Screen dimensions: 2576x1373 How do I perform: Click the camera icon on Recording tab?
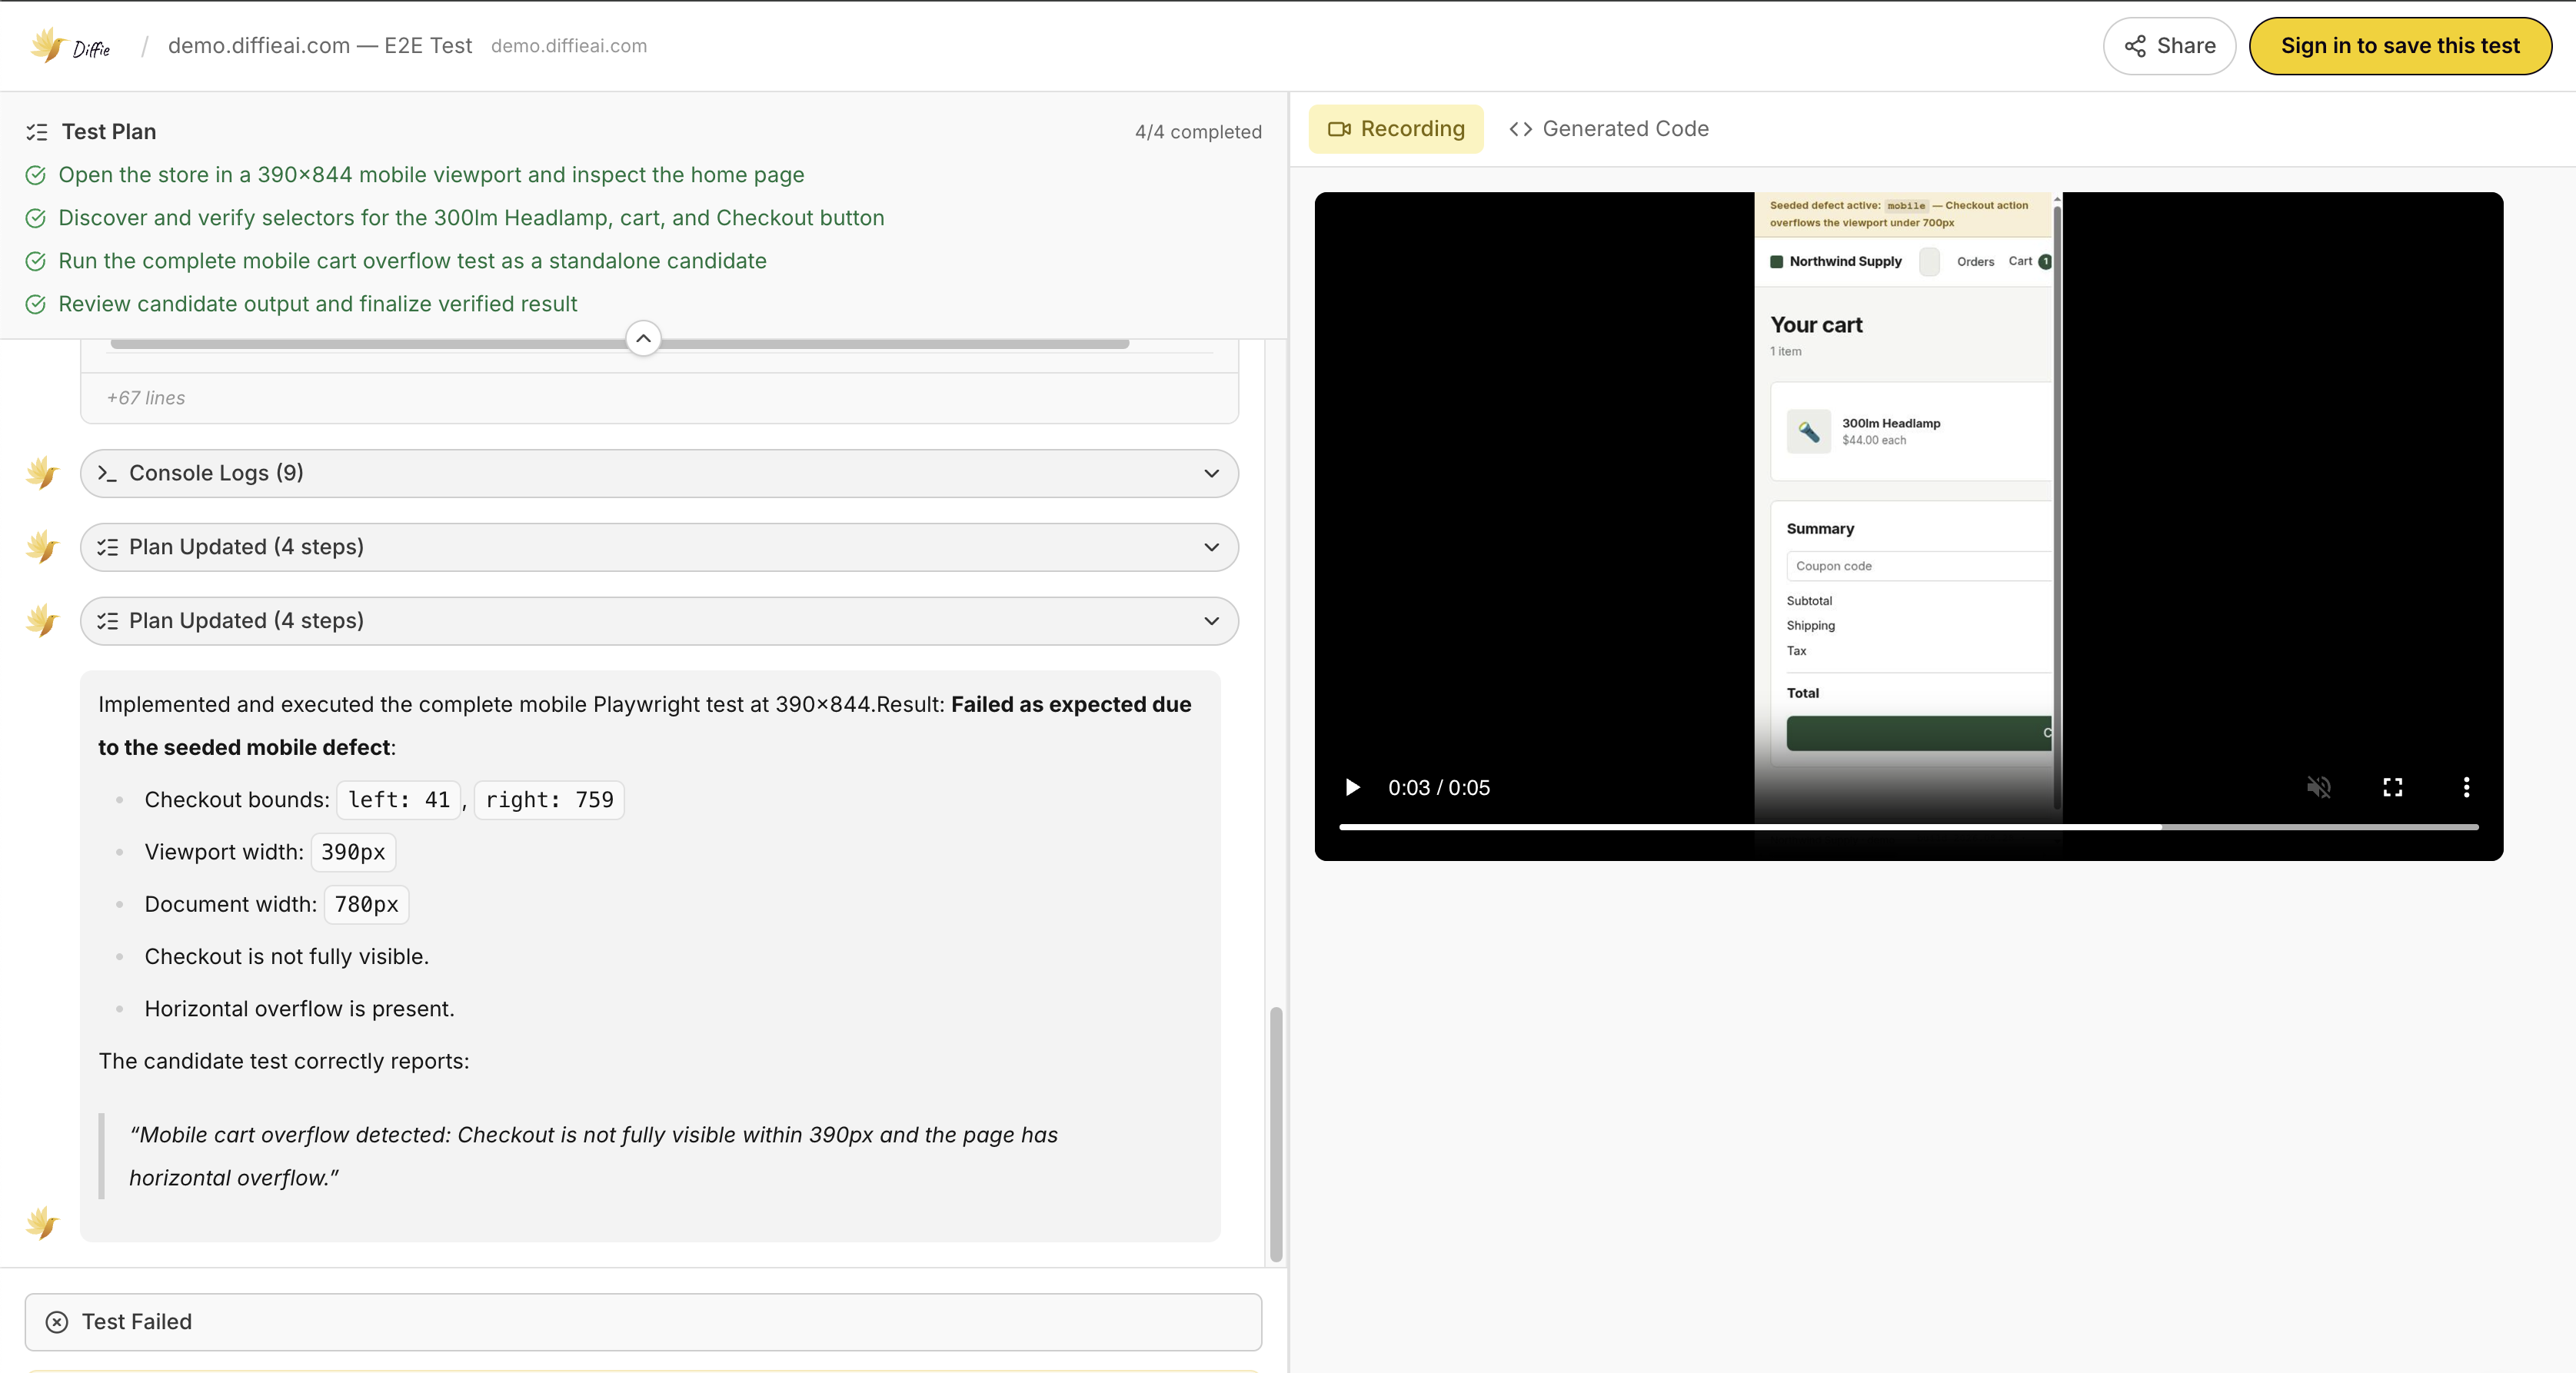[x=1339, y=129]
